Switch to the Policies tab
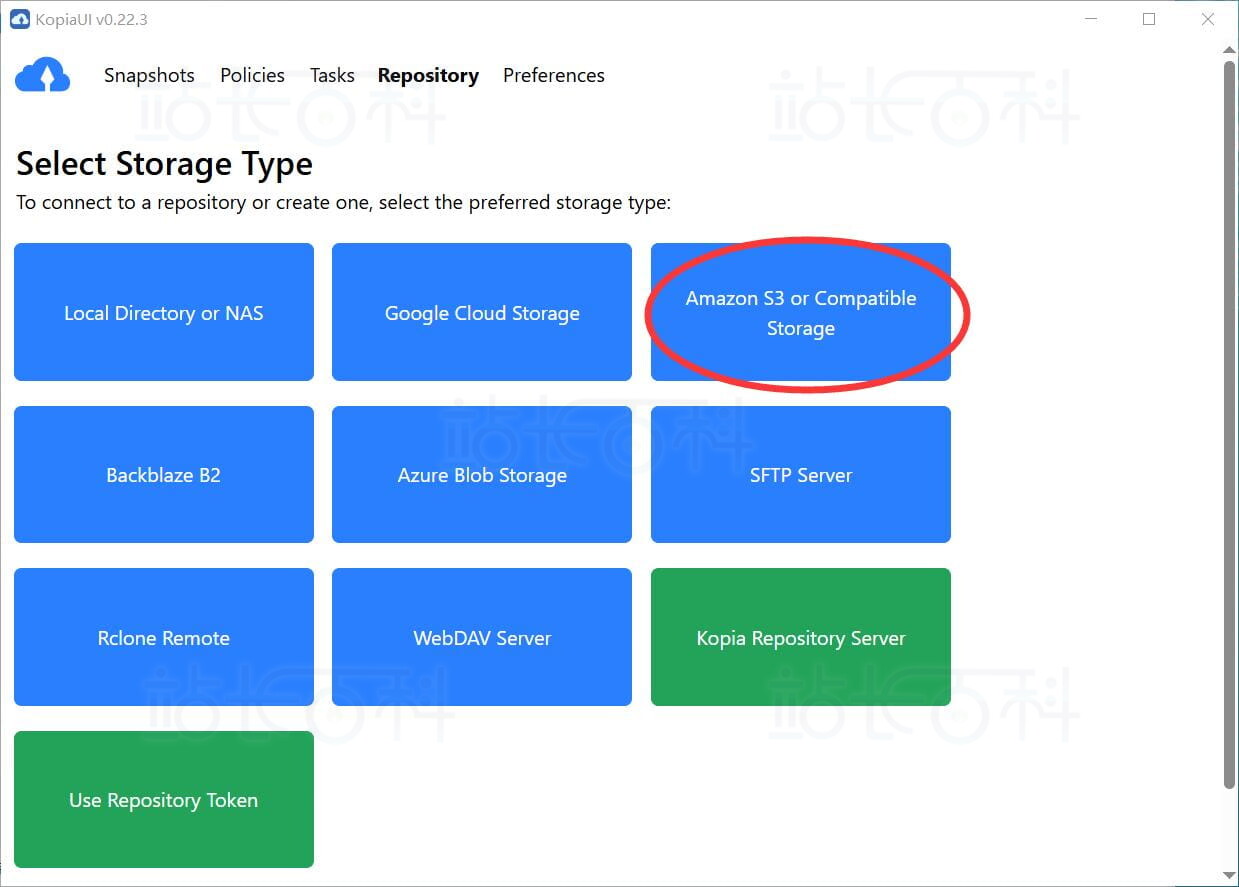The image size is (1239, 887). click(252, 75)
